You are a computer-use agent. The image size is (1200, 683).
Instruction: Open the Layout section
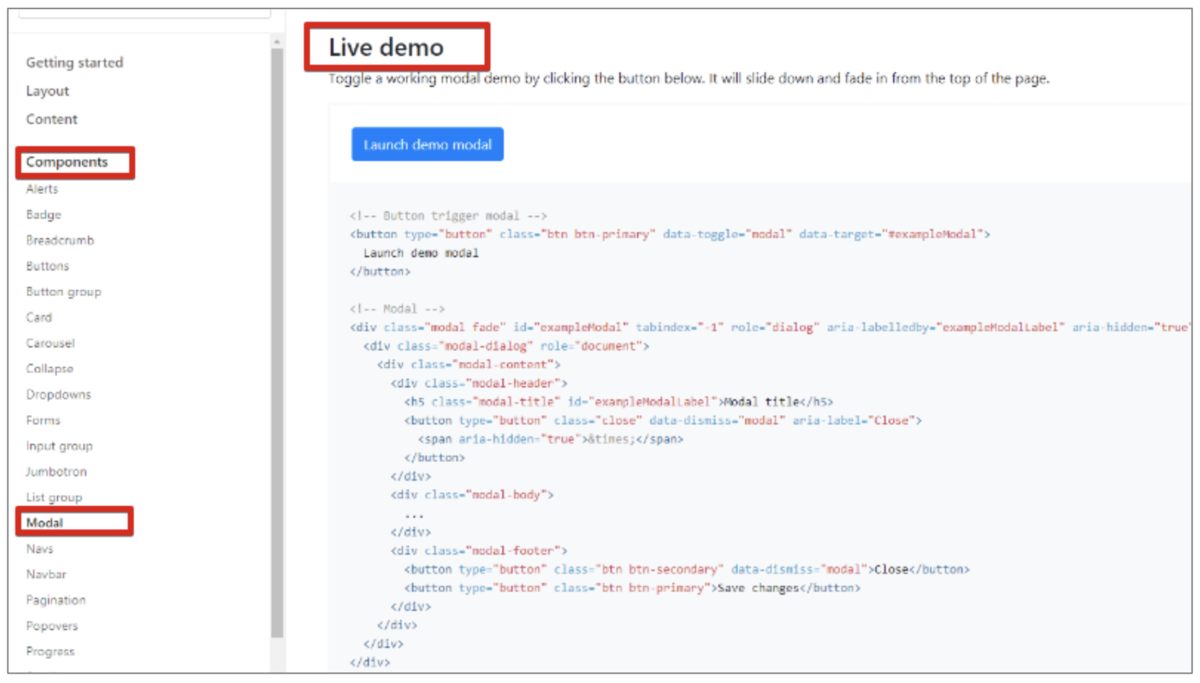[48, 91]
